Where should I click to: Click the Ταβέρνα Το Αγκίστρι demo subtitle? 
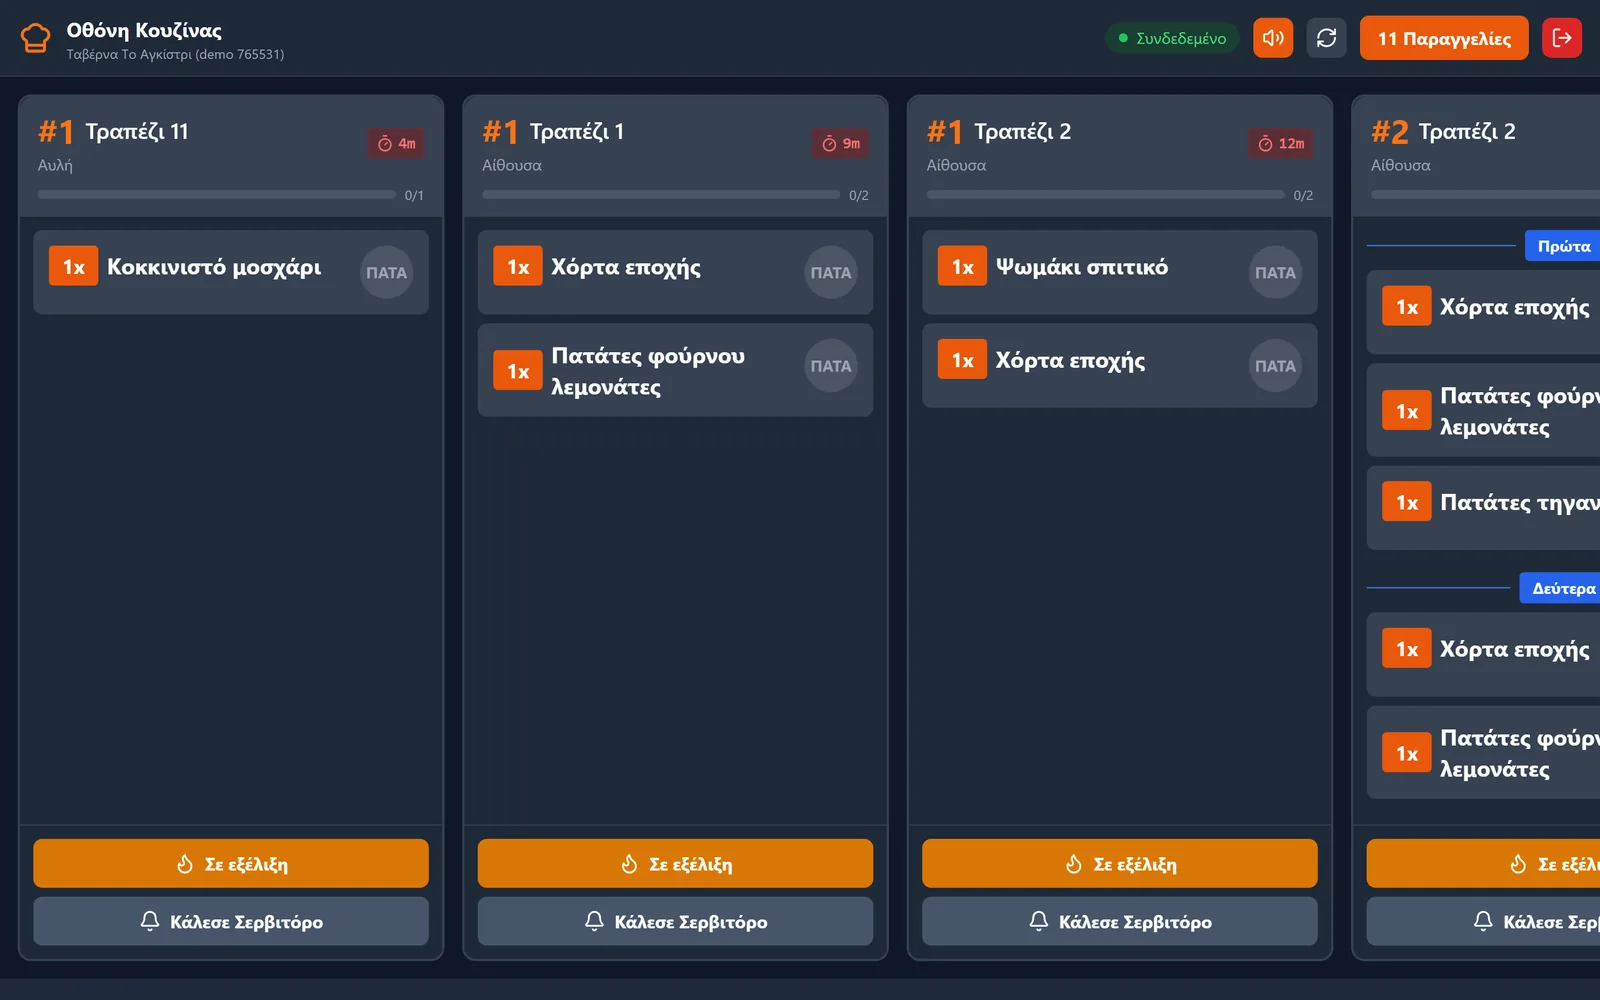pos(175,55)
